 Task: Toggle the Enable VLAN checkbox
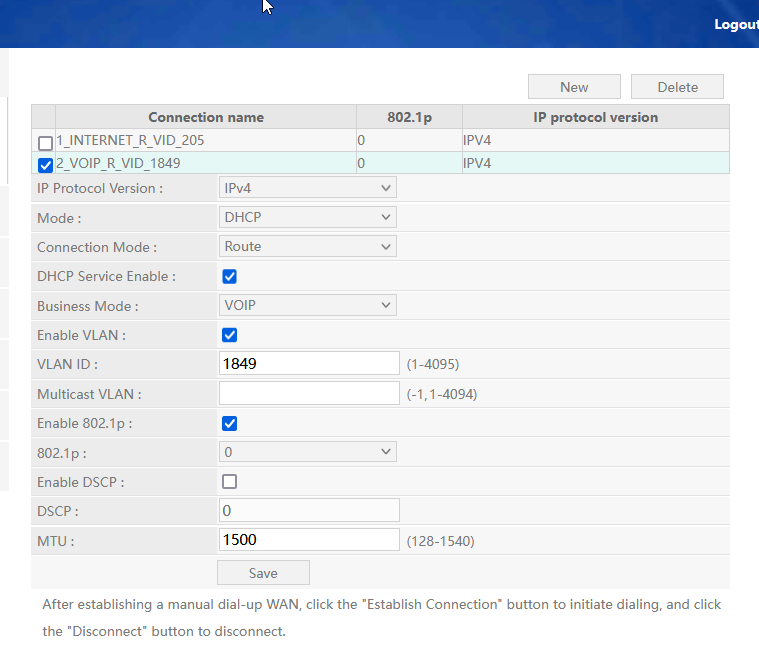click(x=229, y=335)
